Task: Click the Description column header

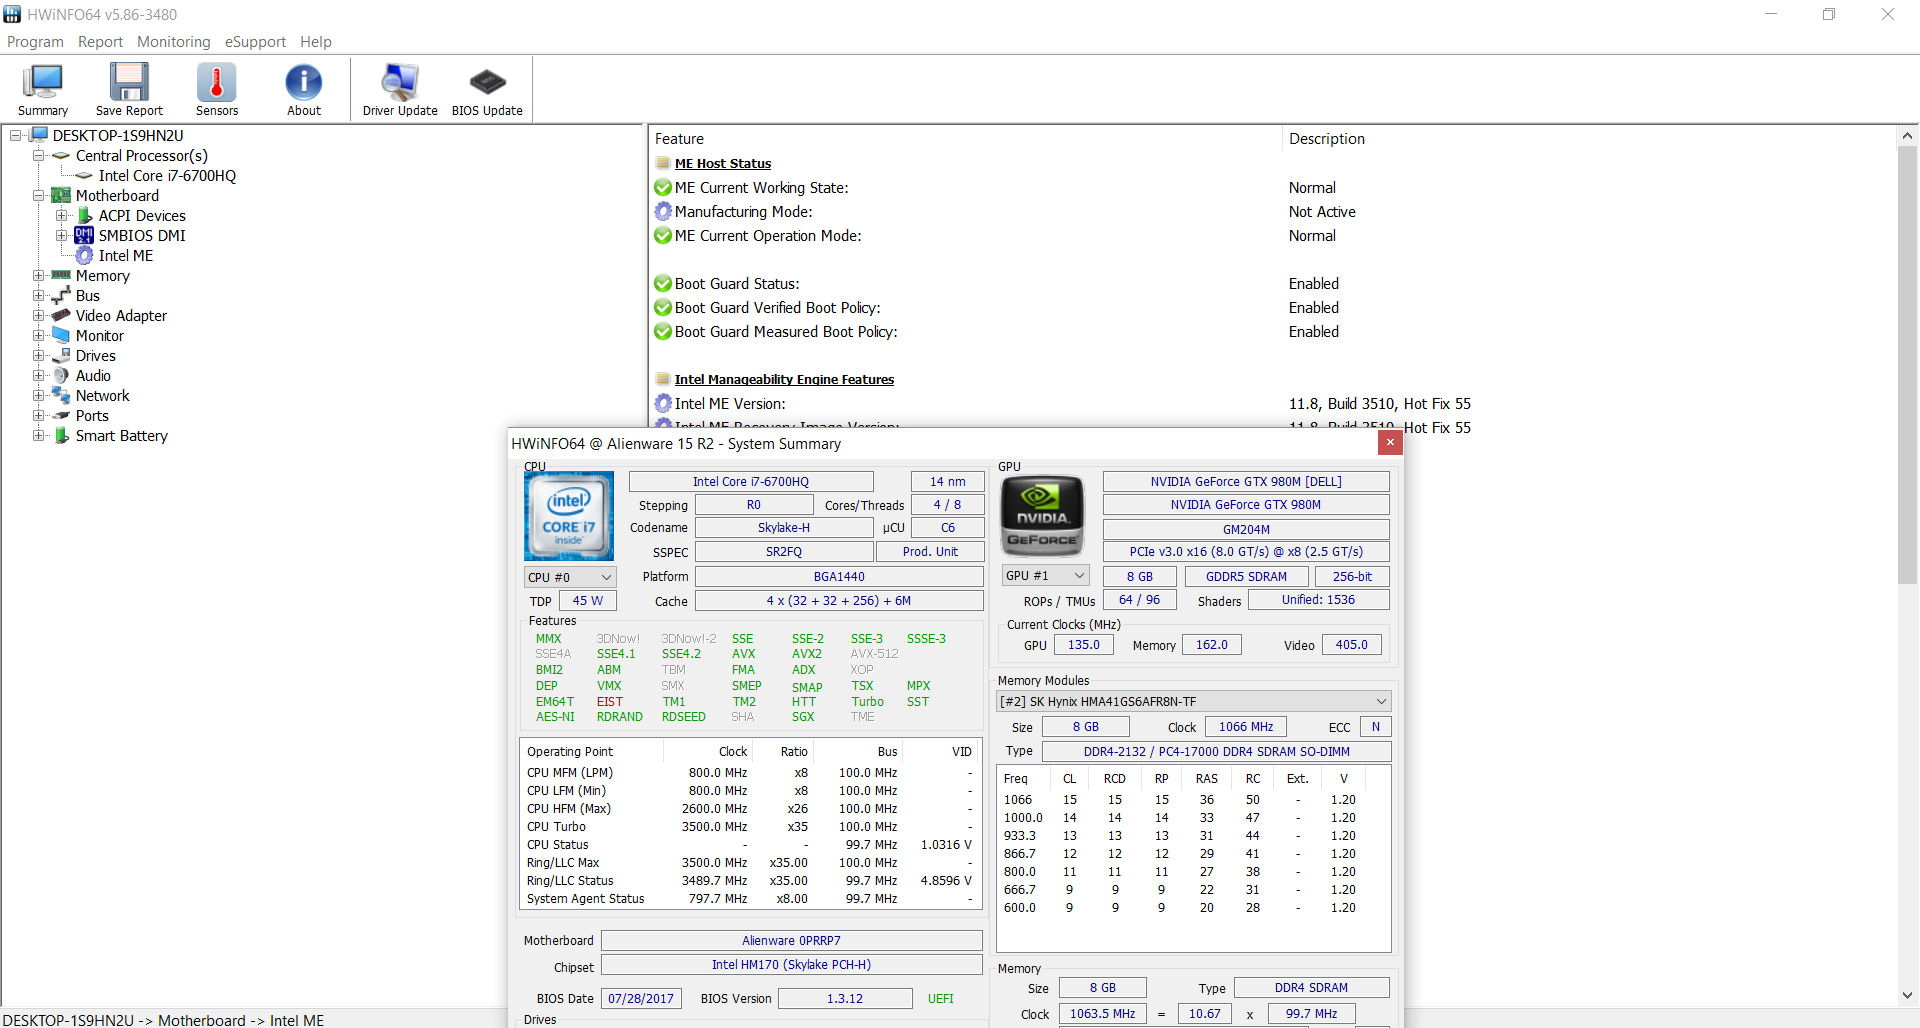Action: tap(1589, 139)
